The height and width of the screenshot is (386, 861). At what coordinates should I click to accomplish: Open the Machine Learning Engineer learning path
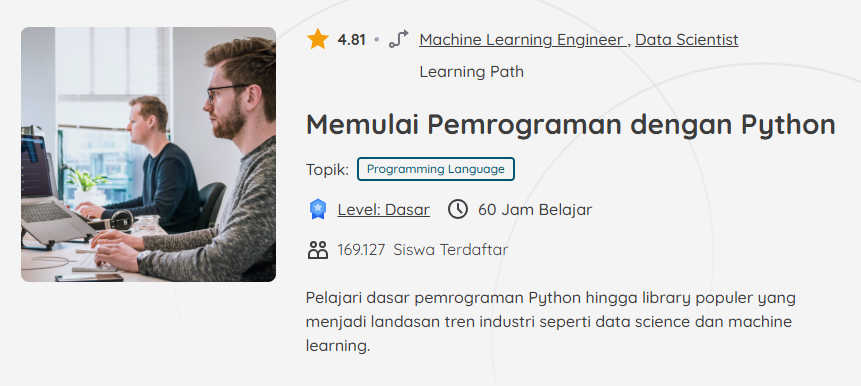(522, 40)
